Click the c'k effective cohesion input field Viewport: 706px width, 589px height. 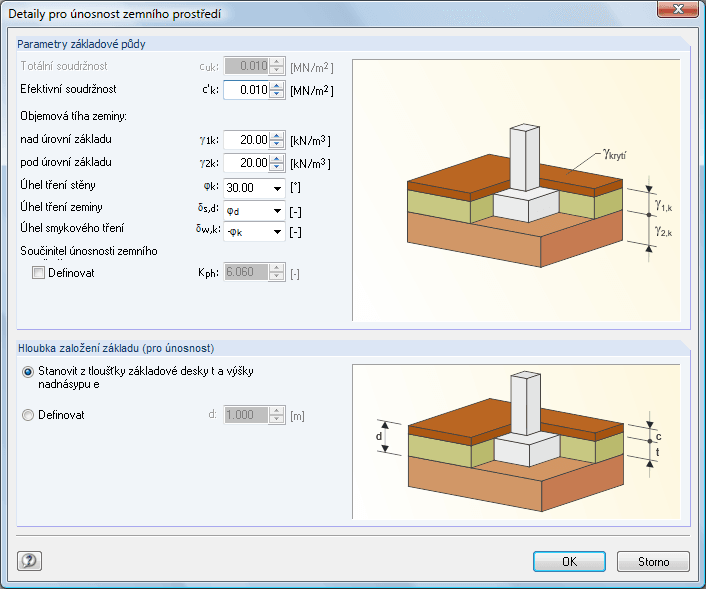point(246,90)
